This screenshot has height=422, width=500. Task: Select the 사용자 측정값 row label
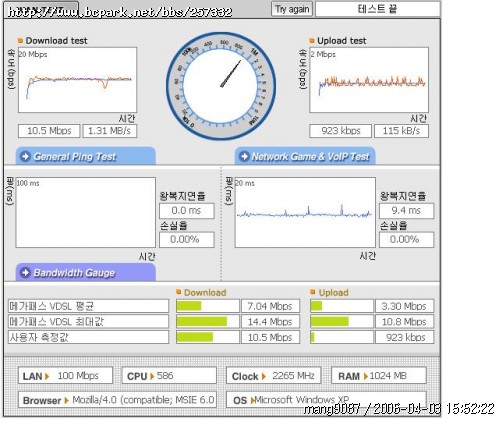[x=88, y=337]
